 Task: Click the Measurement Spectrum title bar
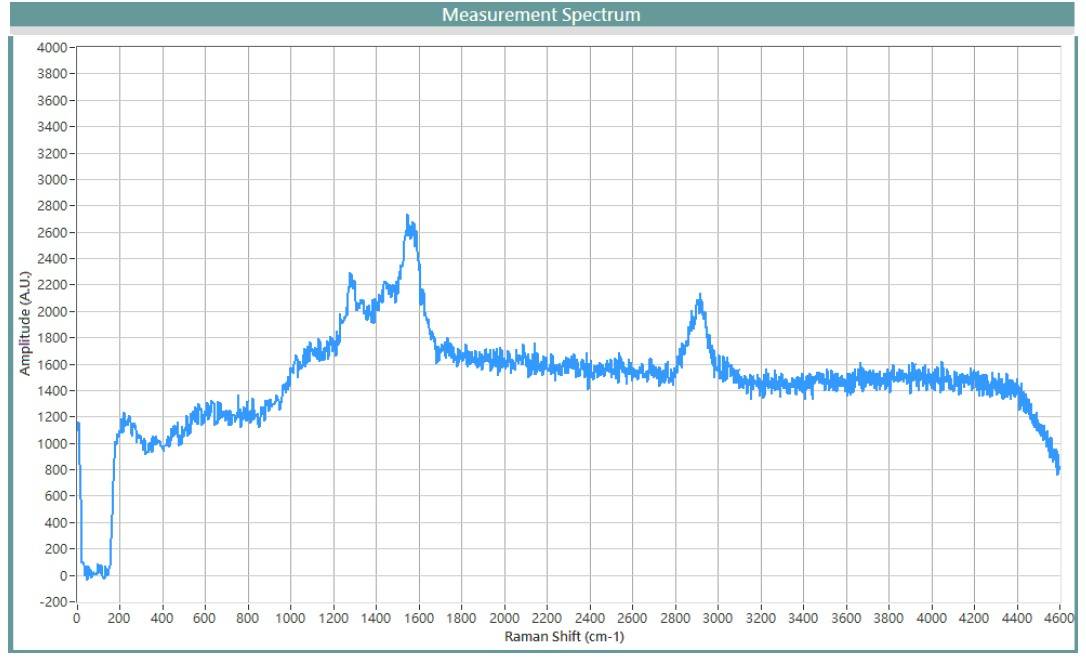[x=541, y=15]
